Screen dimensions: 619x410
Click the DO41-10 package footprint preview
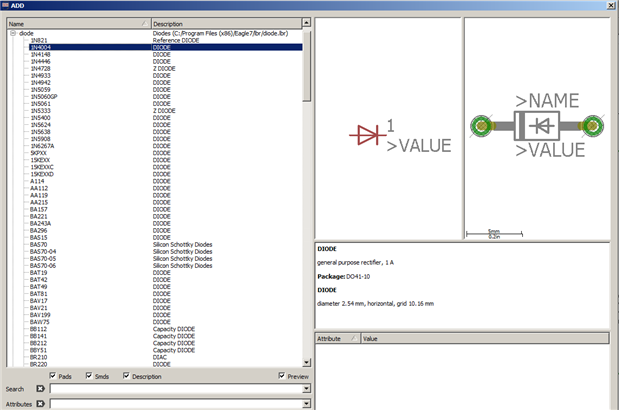[x=538, y=125]
